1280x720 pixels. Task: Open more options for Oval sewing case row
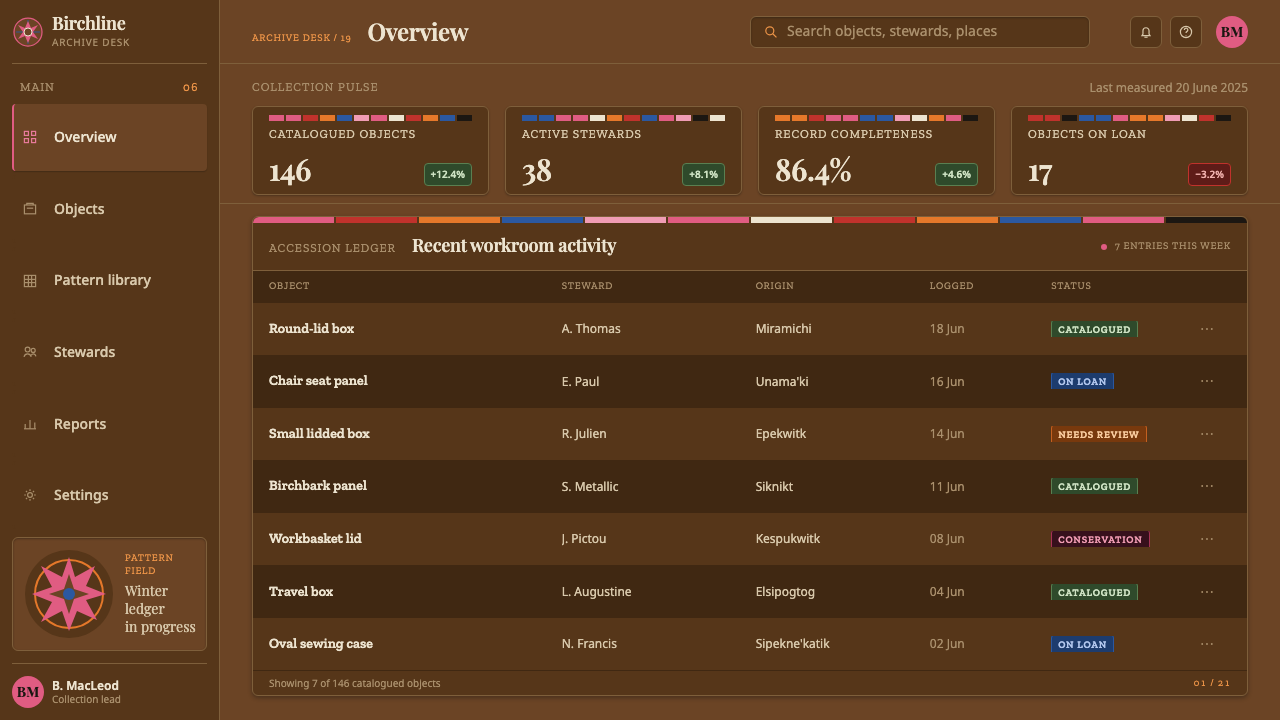(x=1207, y=644)
